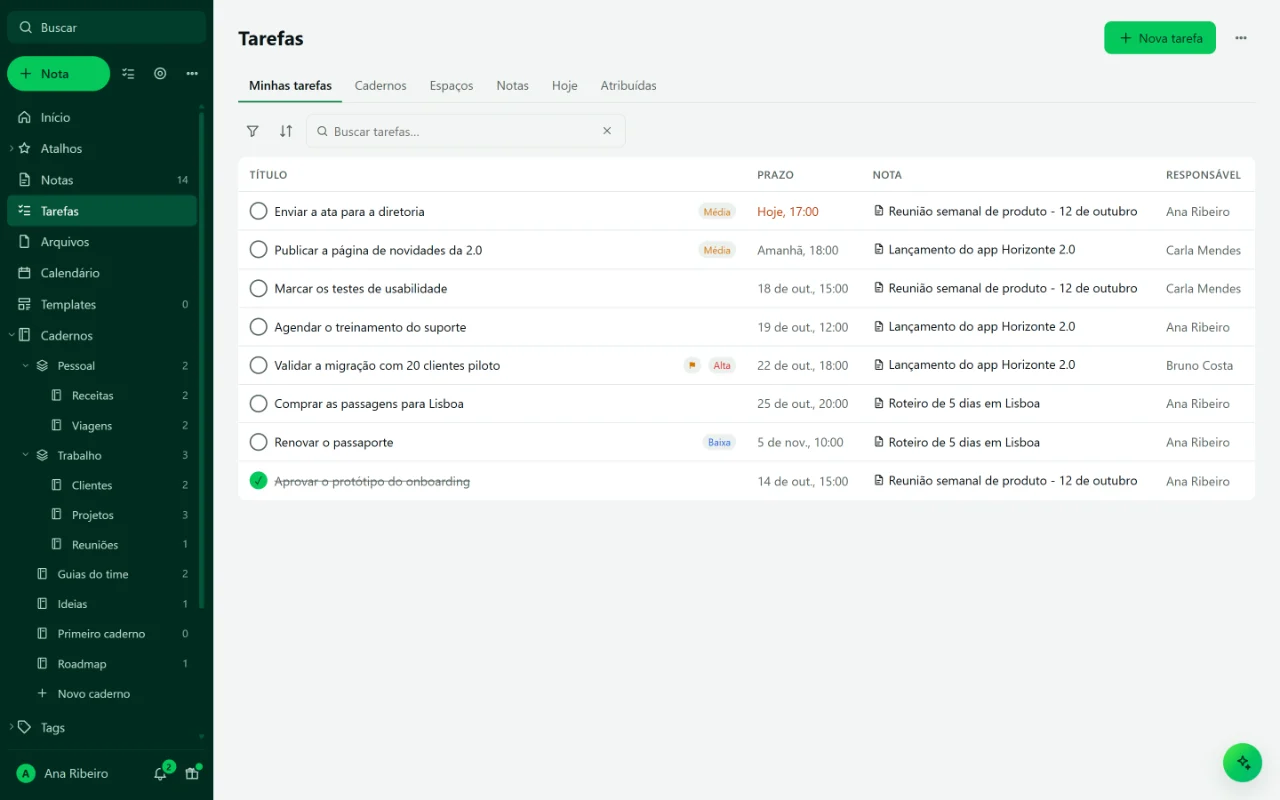Open Templates in the sidebar
This screenshot has width=1280, height=800.
pyautogui.click(x=102, y=304)
